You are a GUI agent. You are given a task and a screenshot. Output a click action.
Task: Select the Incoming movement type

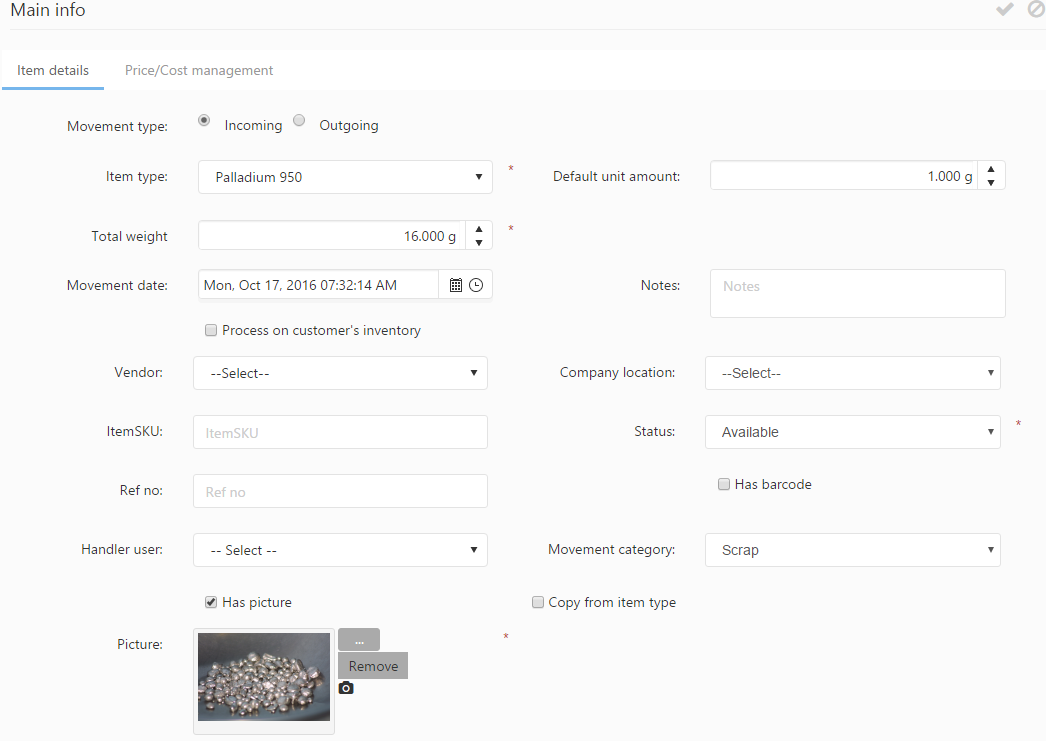pos(204,121)
